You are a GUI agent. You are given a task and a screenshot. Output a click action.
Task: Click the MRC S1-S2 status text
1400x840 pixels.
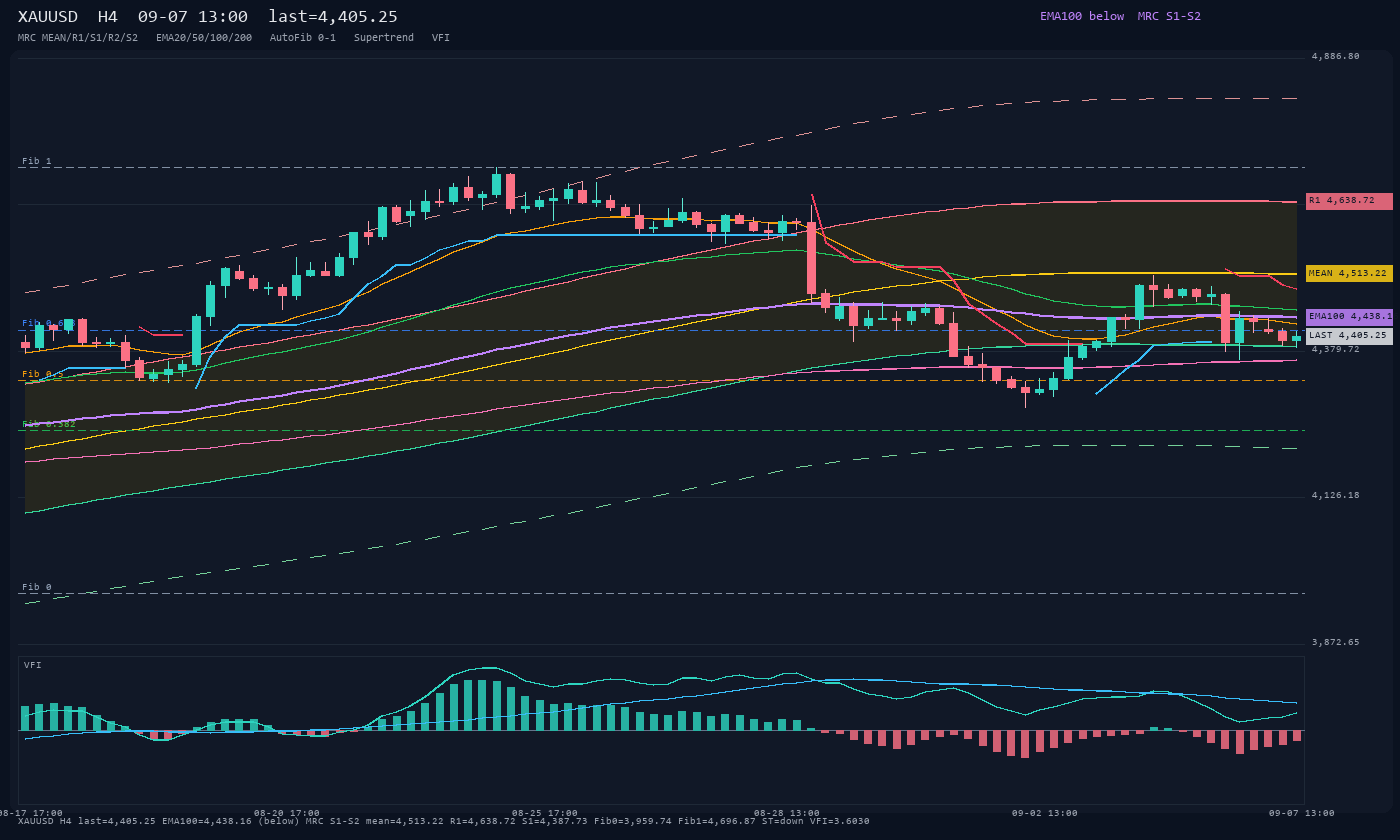[1169, 16]
